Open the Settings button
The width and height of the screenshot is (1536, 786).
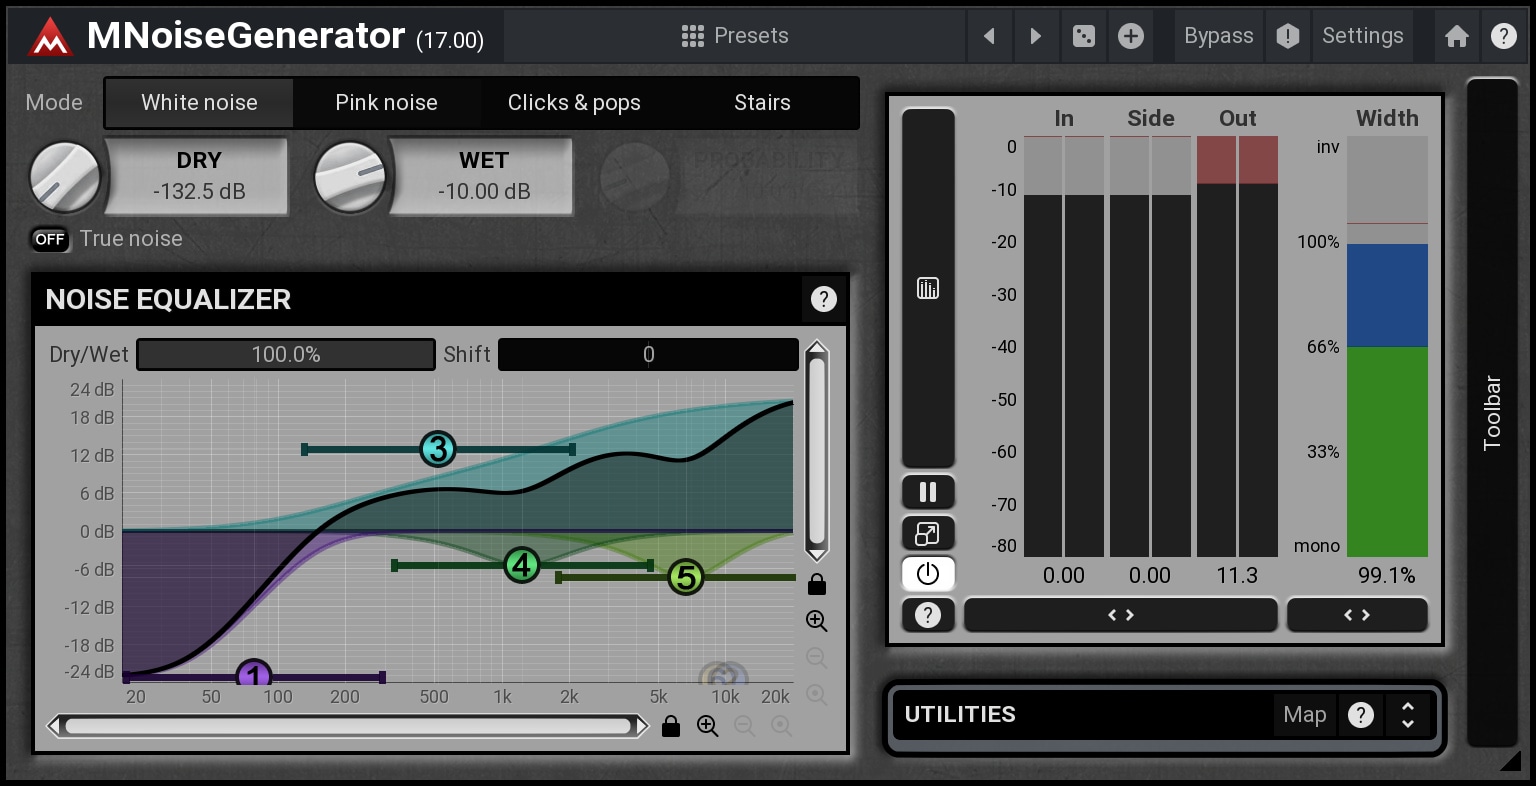click(1362, 37)
